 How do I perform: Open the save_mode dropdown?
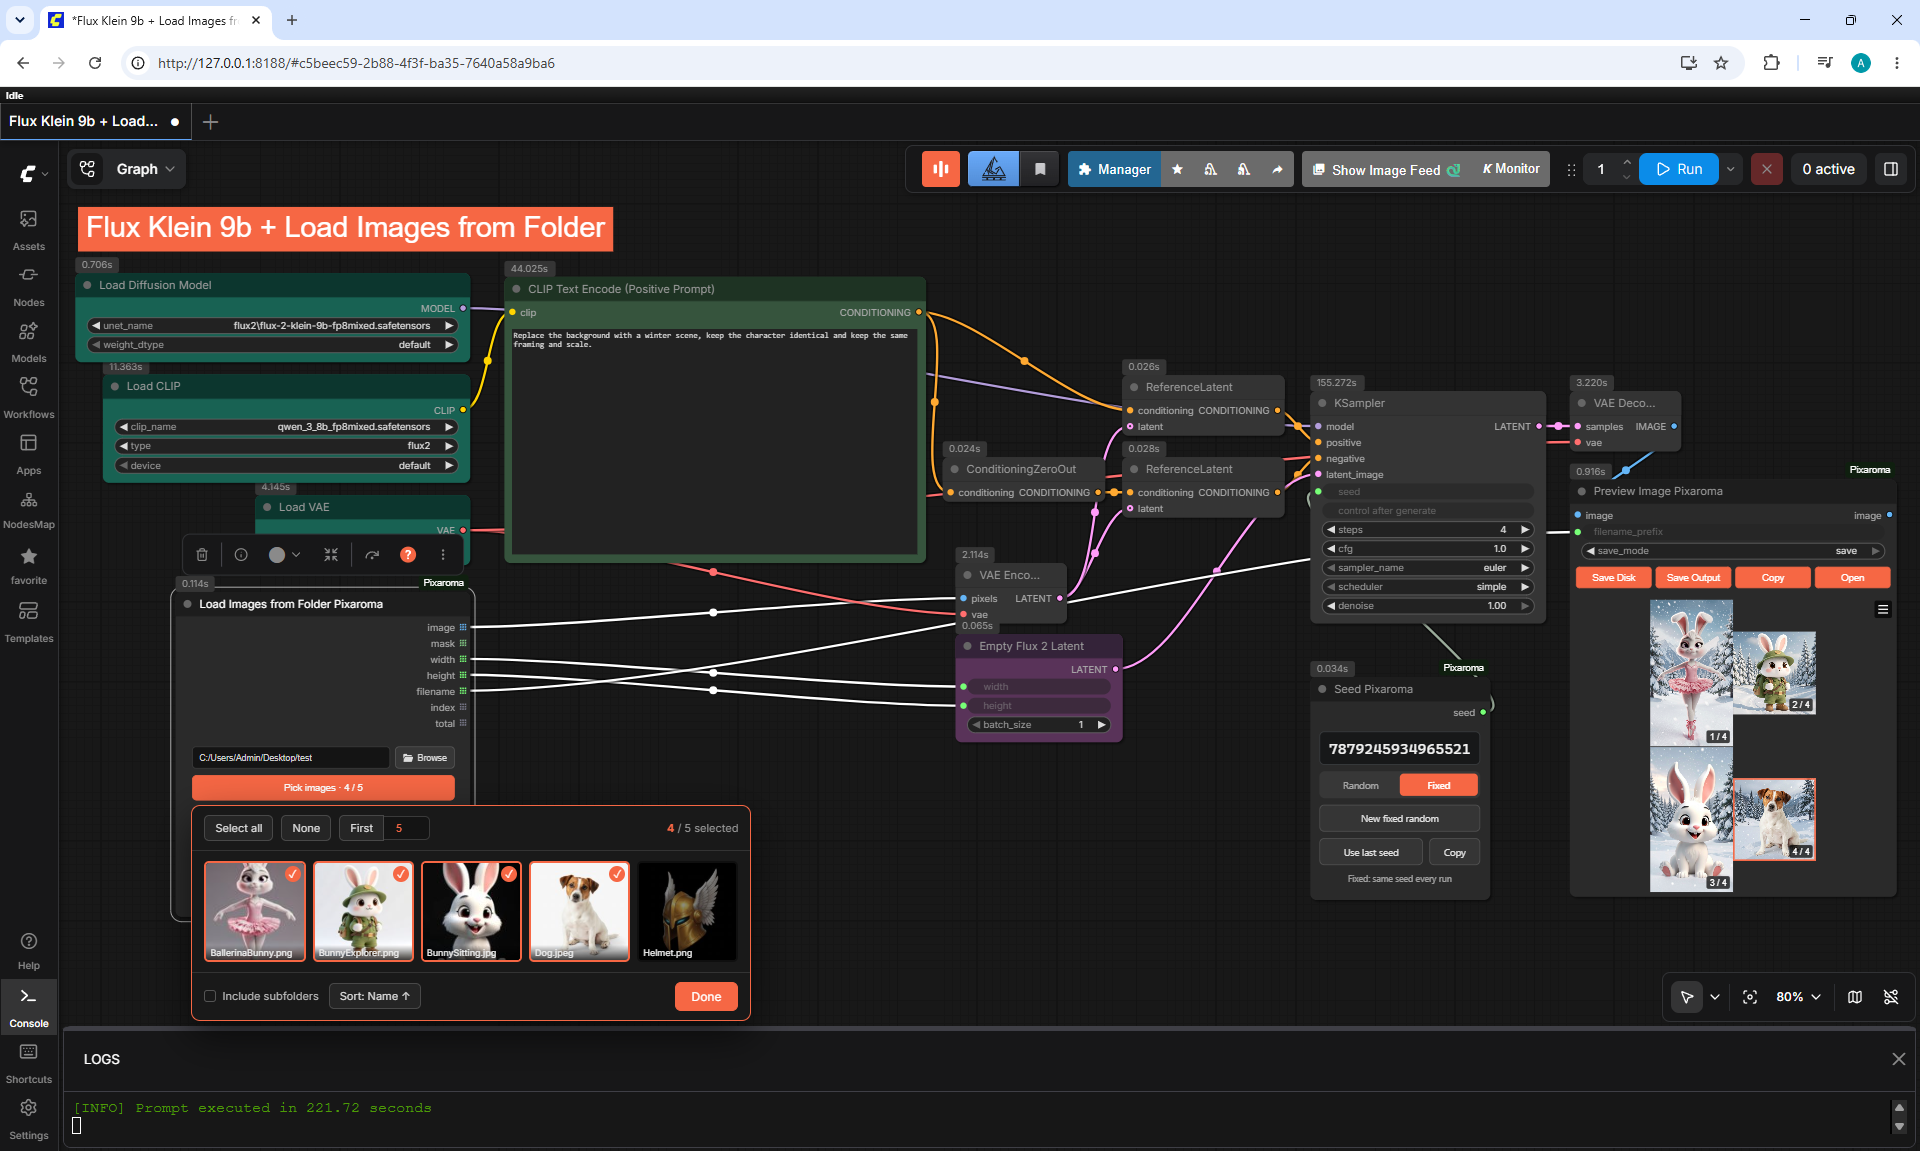coord(1733,551)
